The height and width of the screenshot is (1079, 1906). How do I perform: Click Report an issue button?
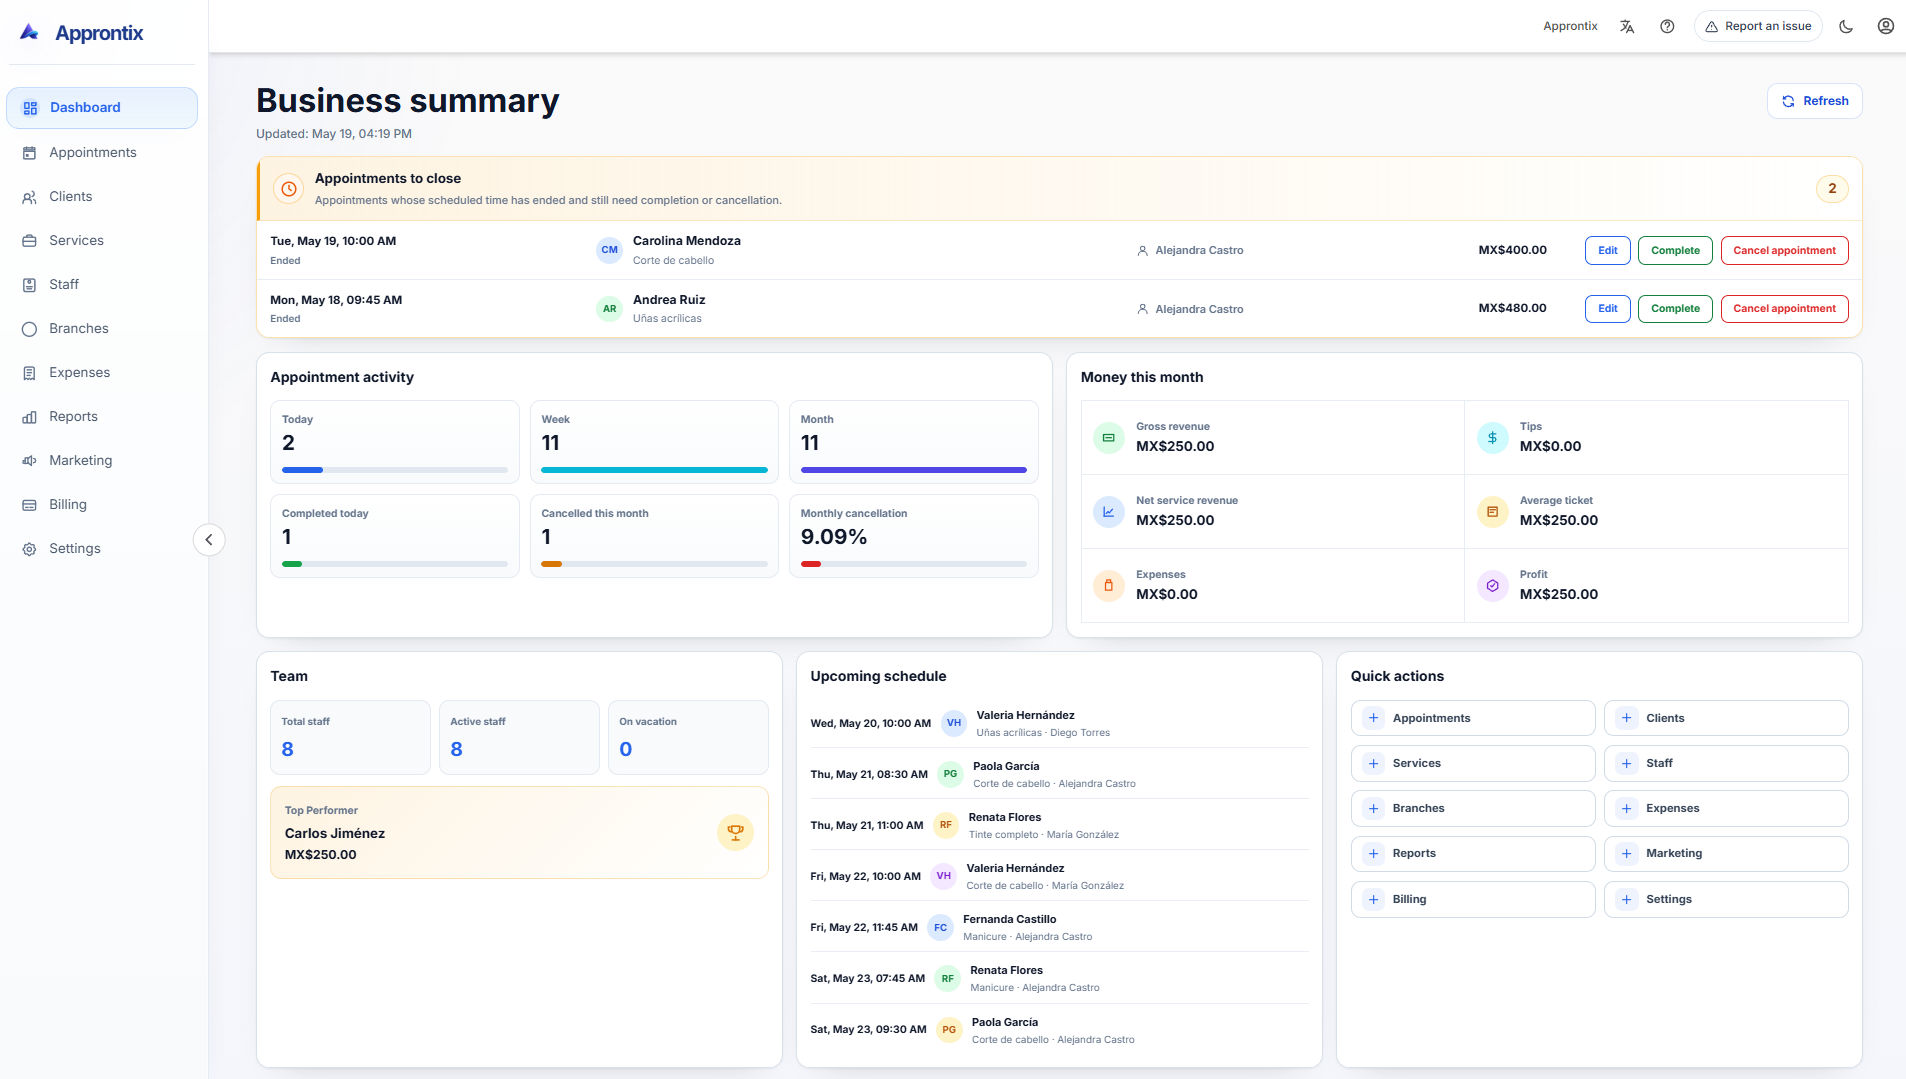pos(1758,27)
